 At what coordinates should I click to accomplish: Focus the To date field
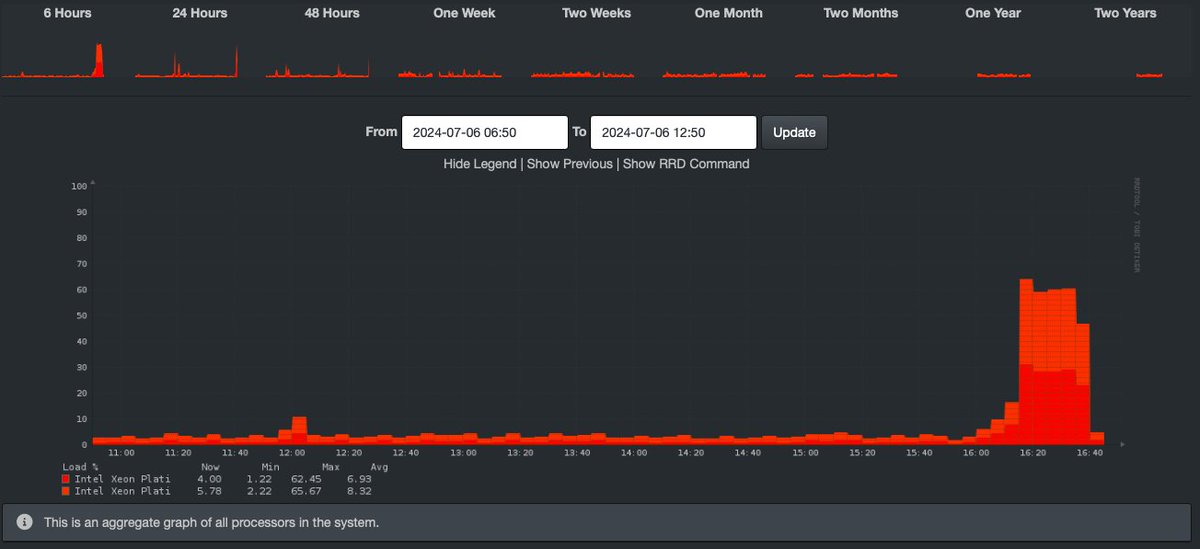673,132
